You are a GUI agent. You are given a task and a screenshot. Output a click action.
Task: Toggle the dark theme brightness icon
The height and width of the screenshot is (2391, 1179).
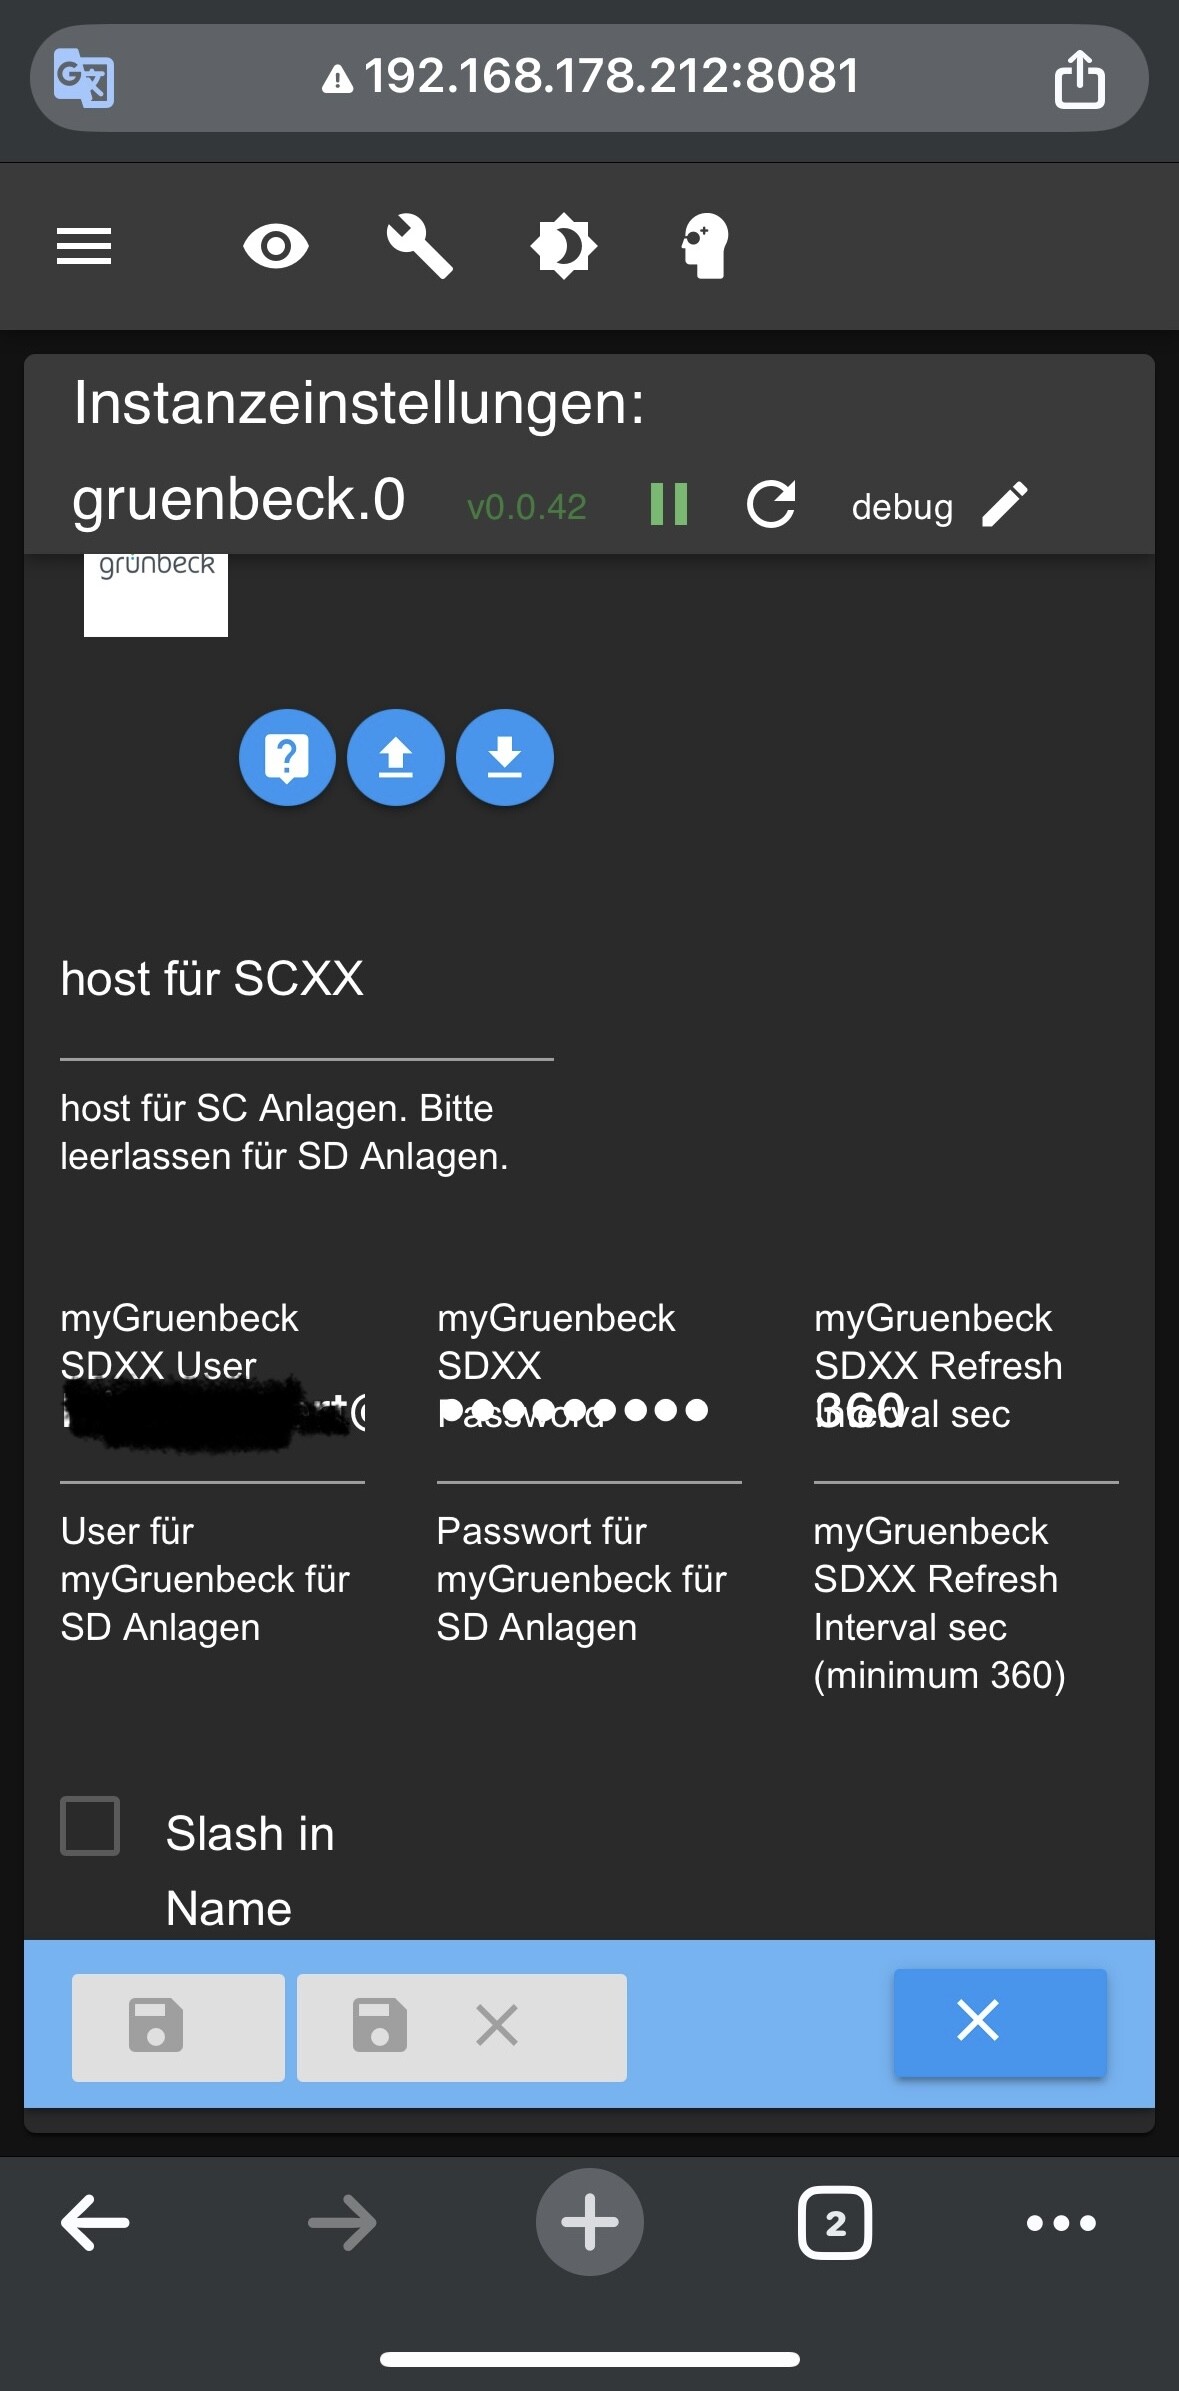pos(563,246)
